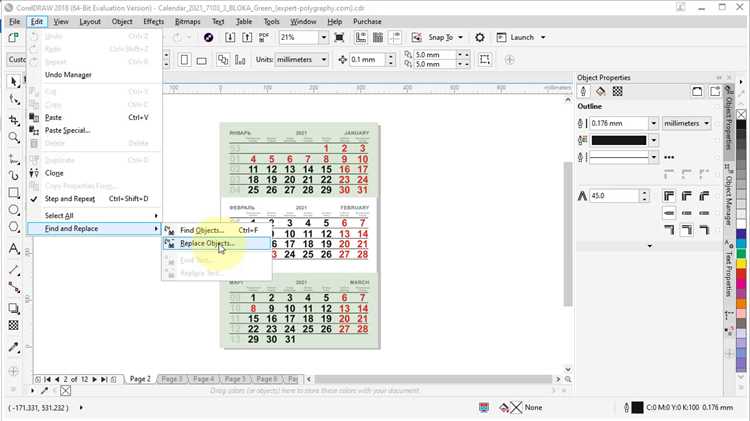The image size is (750, 421).
Task: Open the outline color dropdown
Action: (653, 140)
